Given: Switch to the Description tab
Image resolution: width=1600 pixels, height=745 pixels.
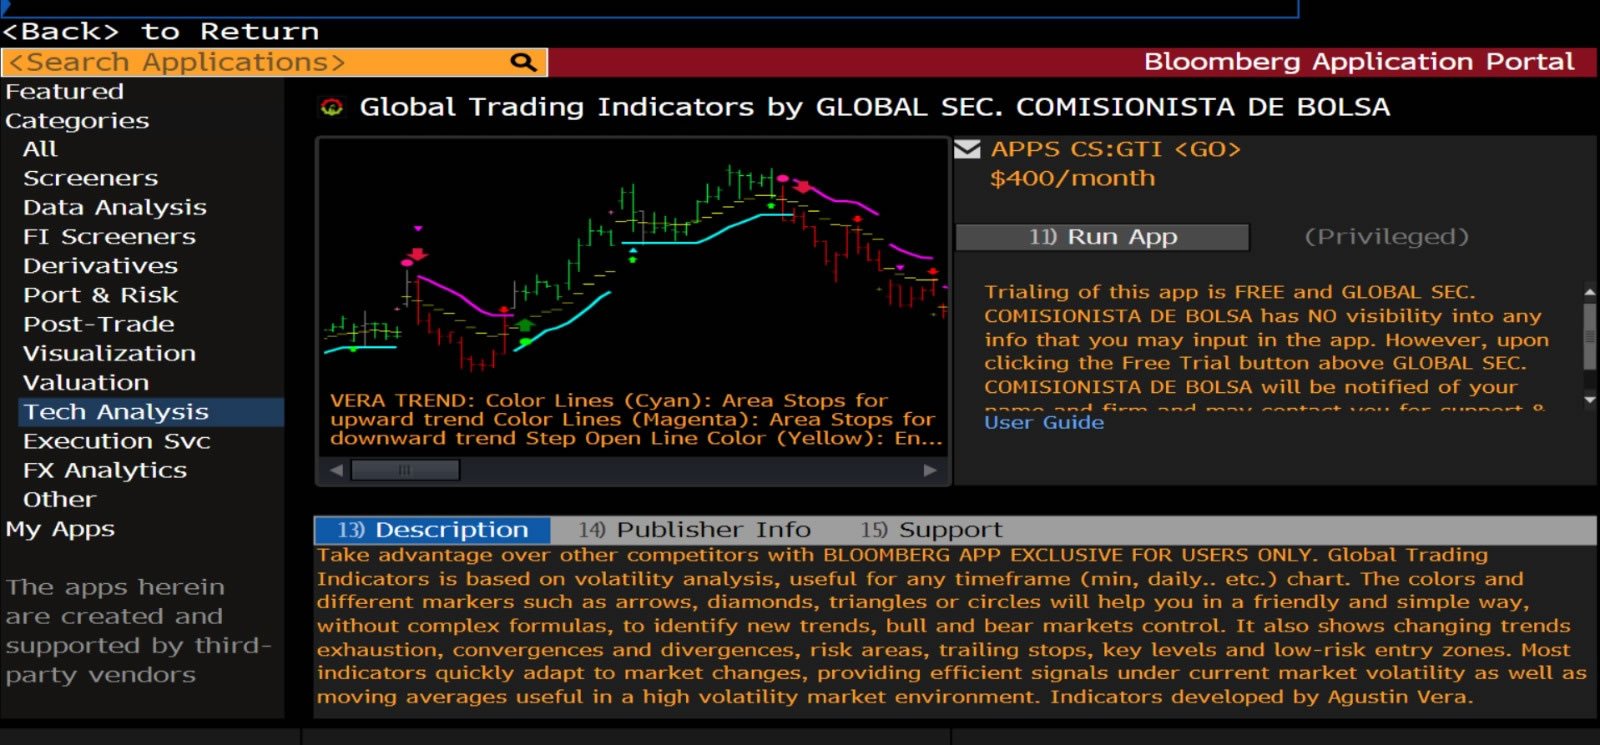Looking at the screenshot, I should click(432, 530).
